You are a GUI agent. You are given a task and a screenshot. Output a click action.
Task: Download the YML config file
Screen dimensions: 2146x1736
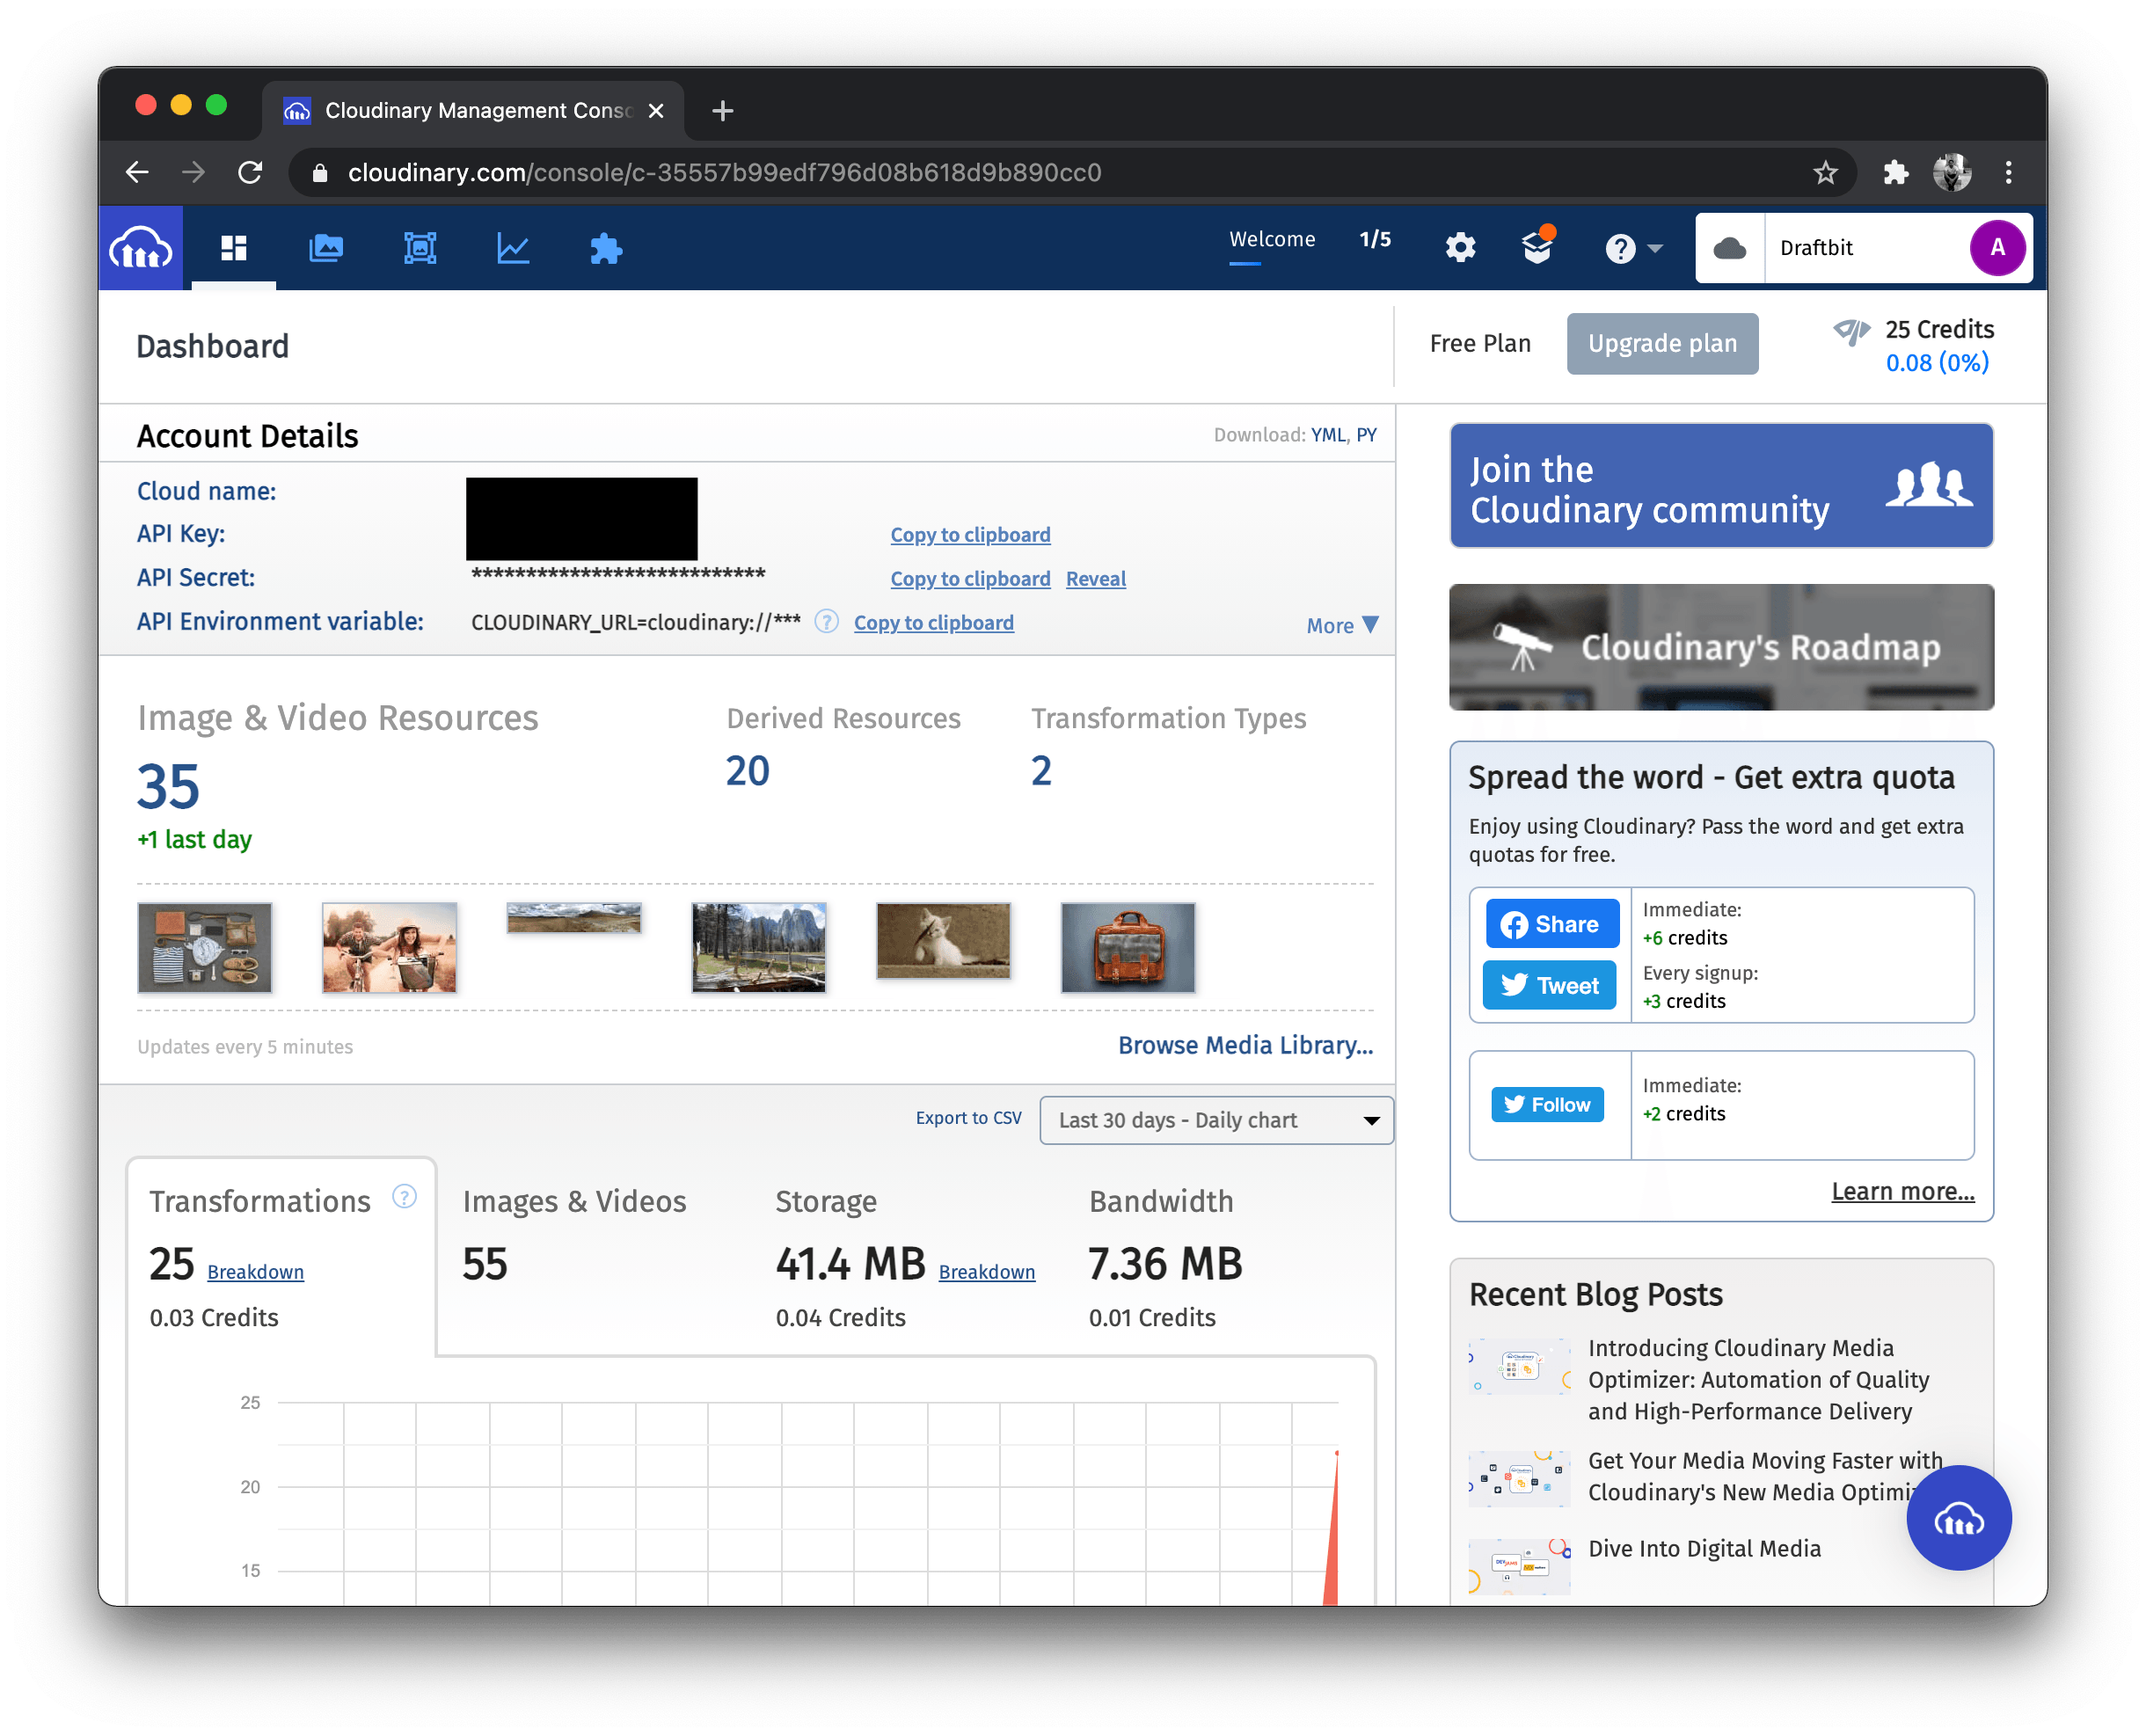point(1327,435)
